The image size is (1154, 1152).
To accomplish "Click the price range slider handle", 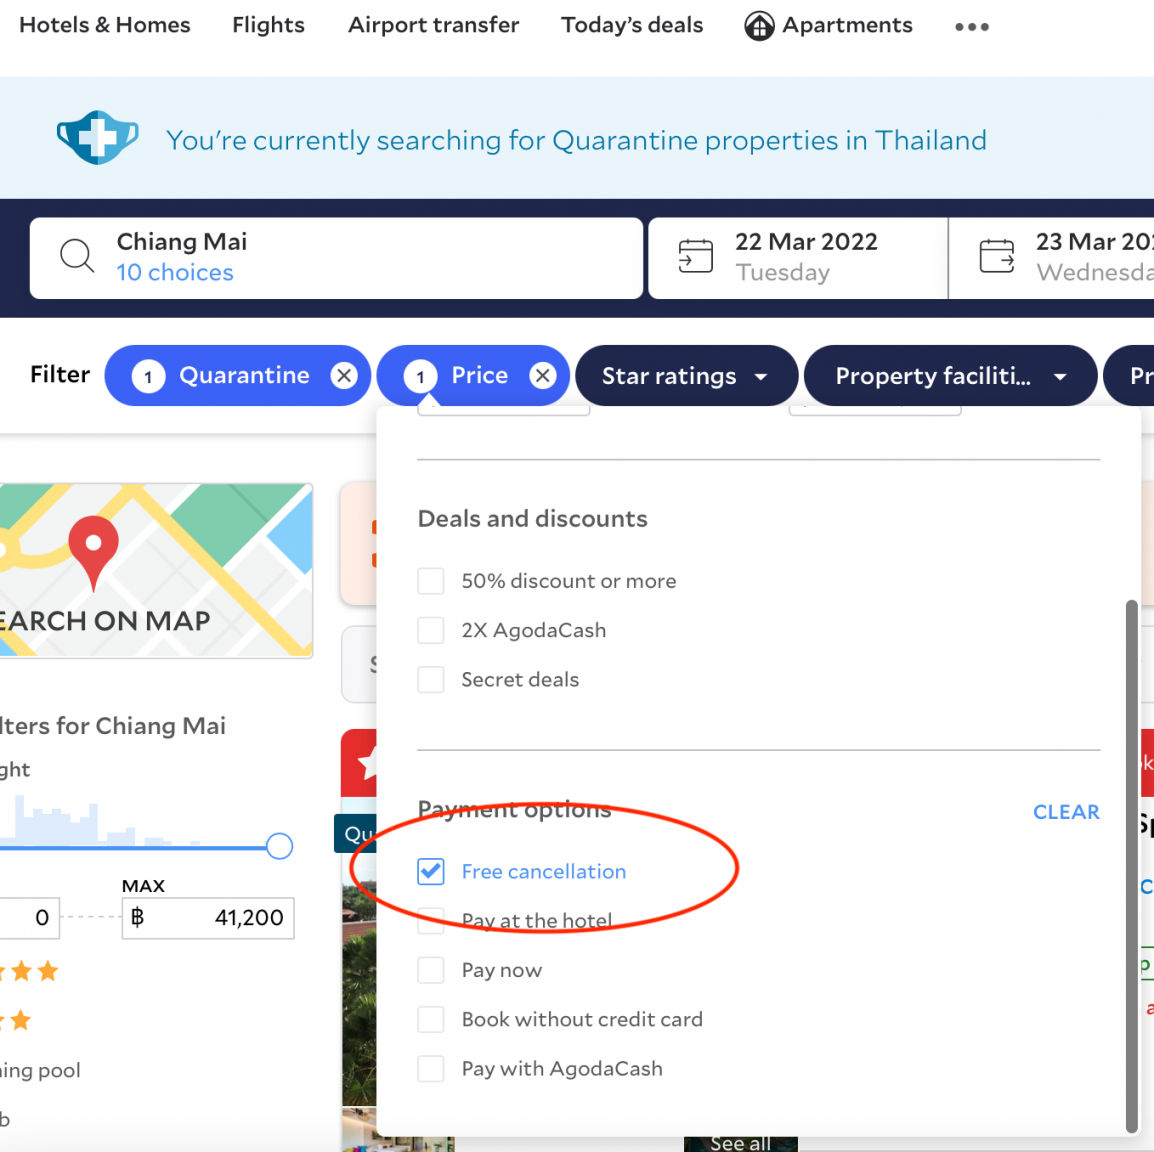I will click(280, 846).
